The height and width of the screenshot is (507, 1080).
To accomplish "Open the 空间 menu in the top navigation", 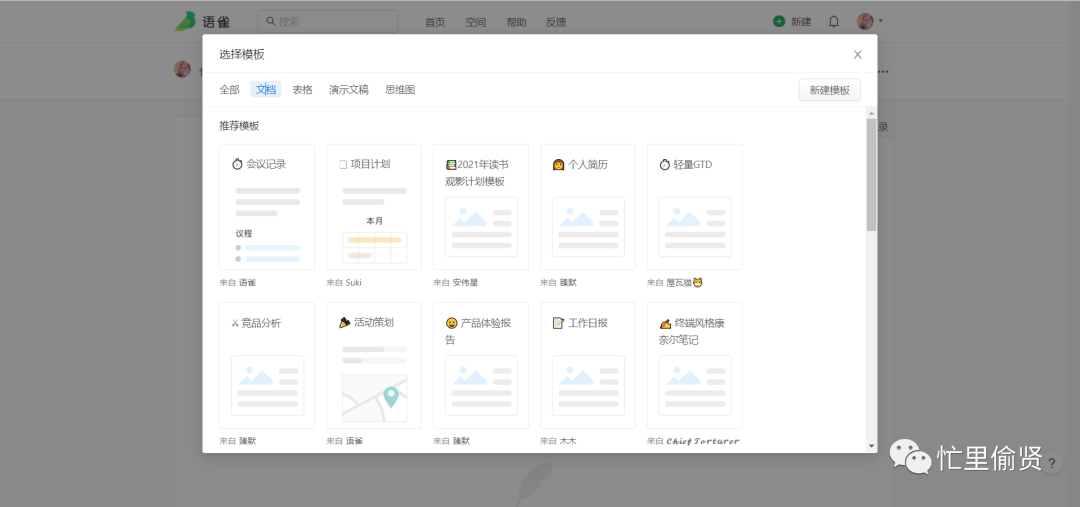I will (475, 22).
